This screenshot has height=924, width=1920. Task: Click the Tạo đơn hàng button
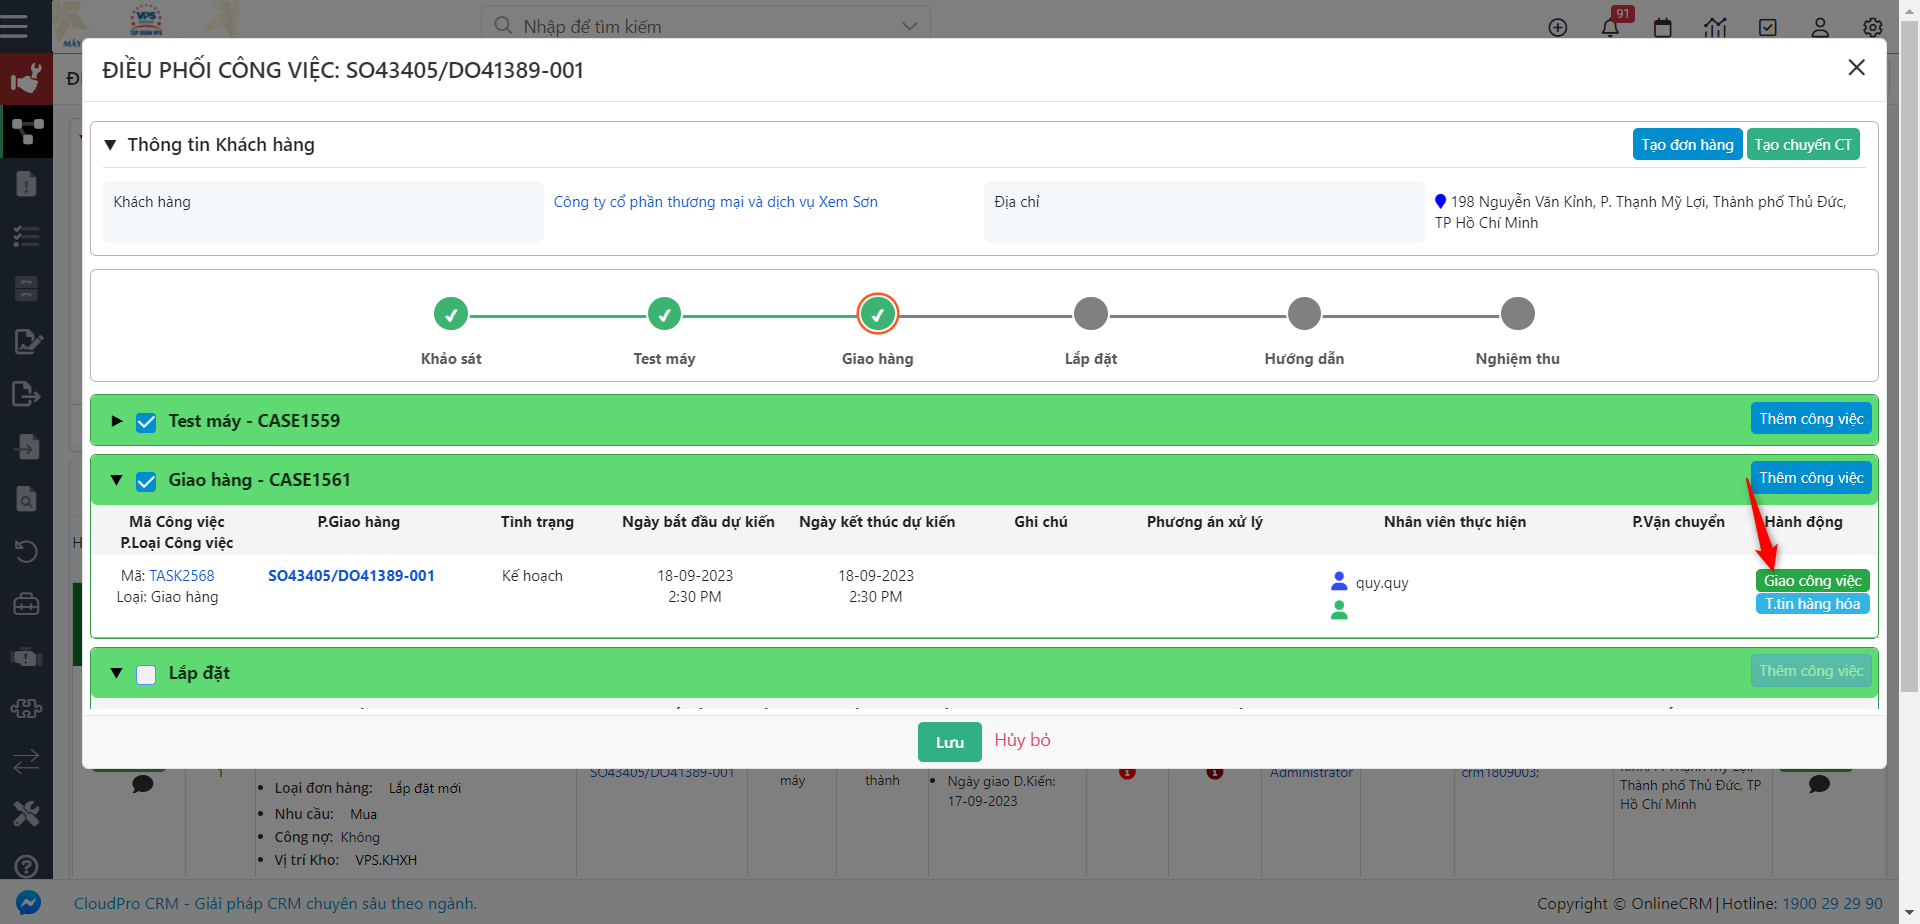(x=1687, y=144)
